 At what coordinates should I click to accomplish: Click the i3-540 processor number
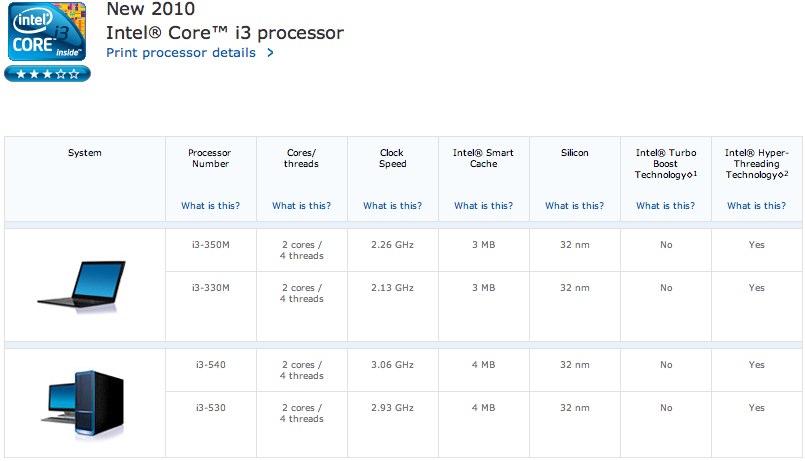[x=210, y=365]
